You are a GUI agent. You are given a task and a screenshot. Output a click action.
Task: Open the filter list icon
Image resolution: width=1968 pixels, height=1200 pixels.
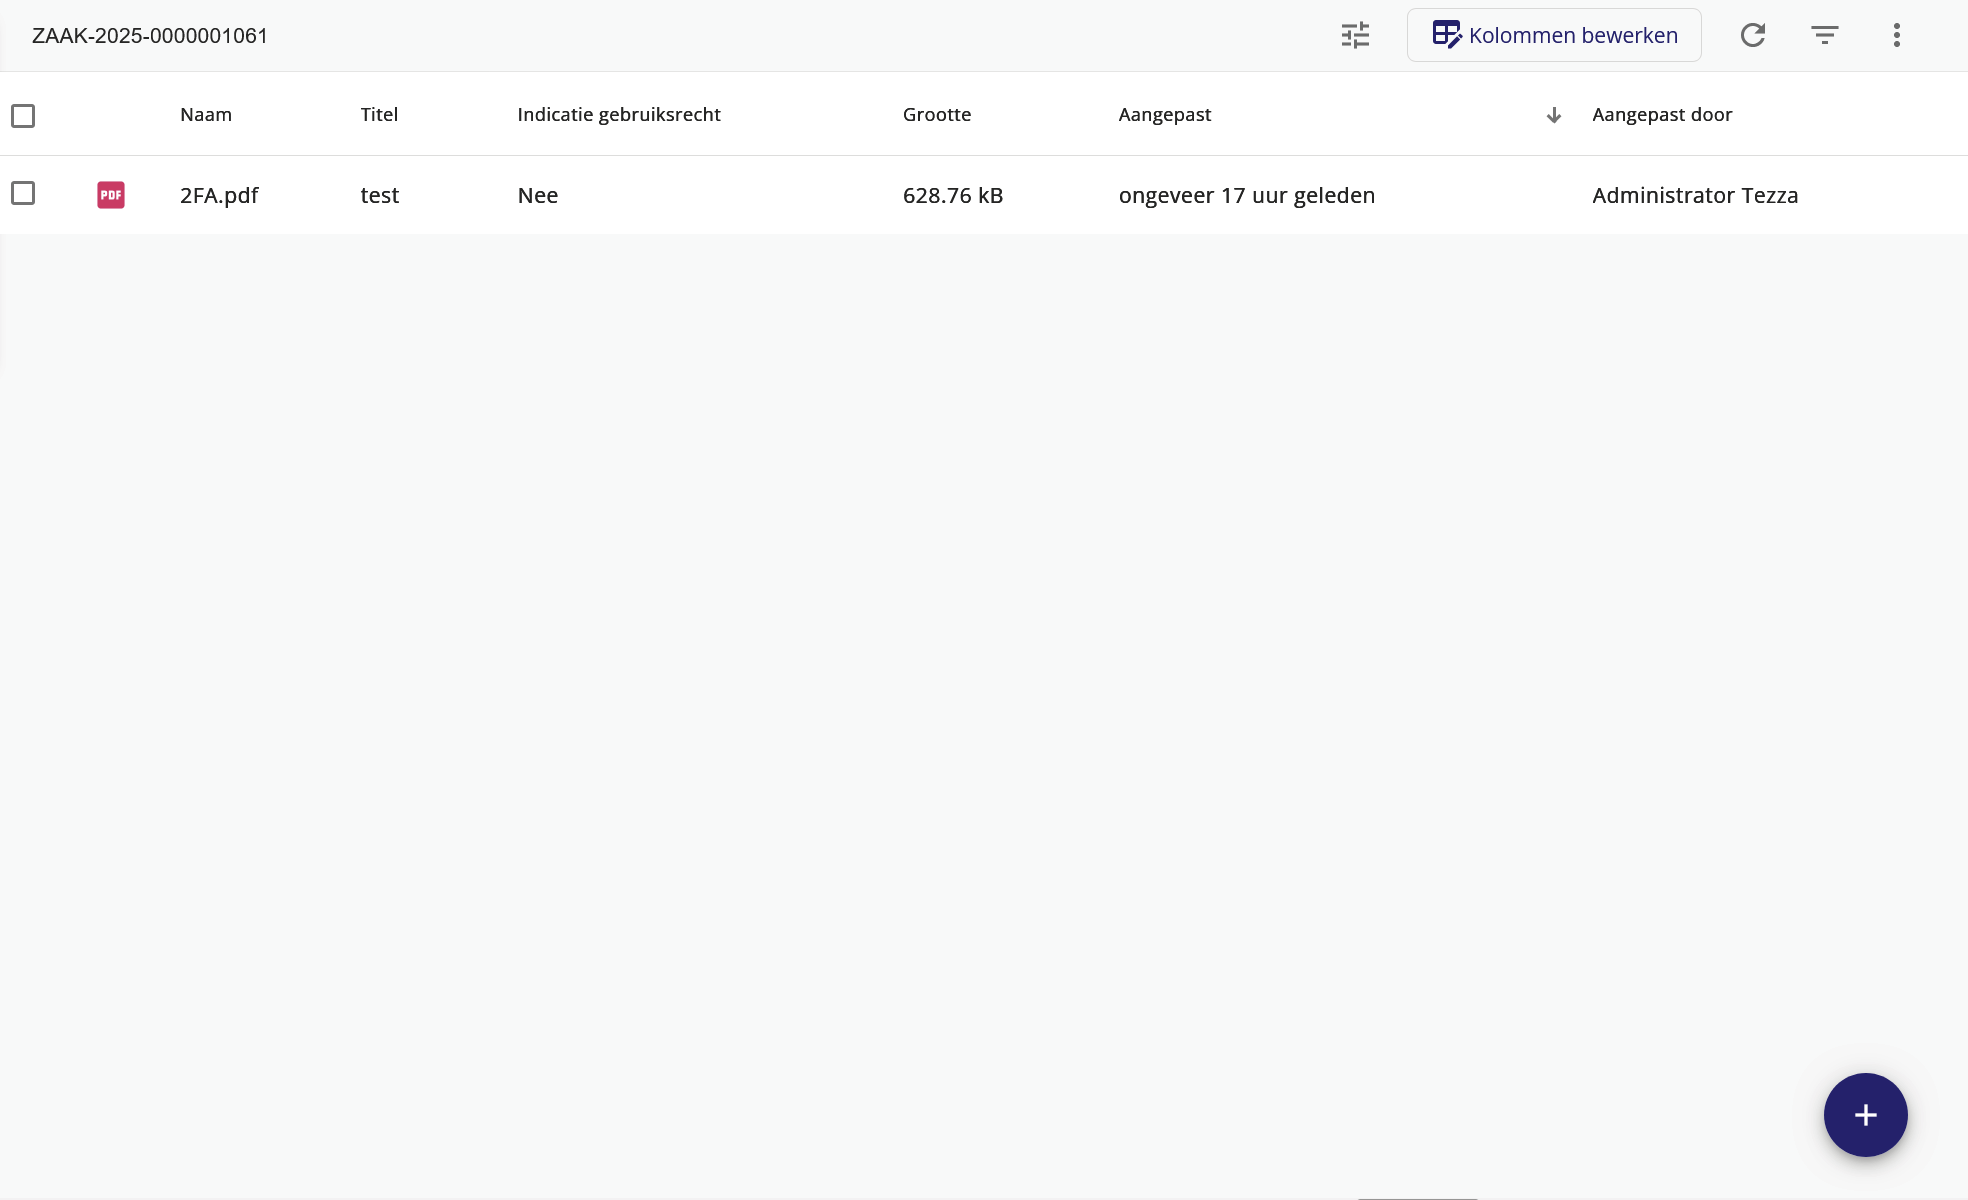point(1824,35)
